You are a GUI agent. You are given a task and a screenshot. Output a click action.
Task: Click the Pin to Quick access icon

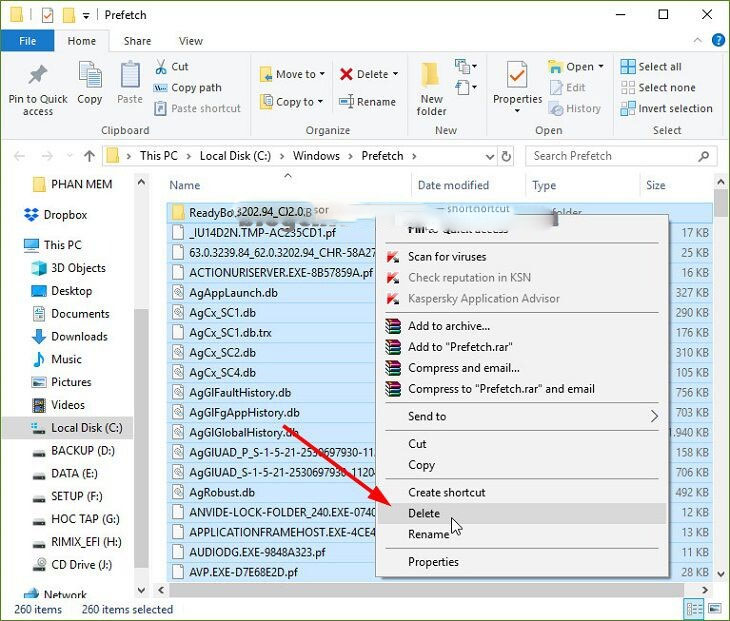pyautogui.click(x=38, y=76)
